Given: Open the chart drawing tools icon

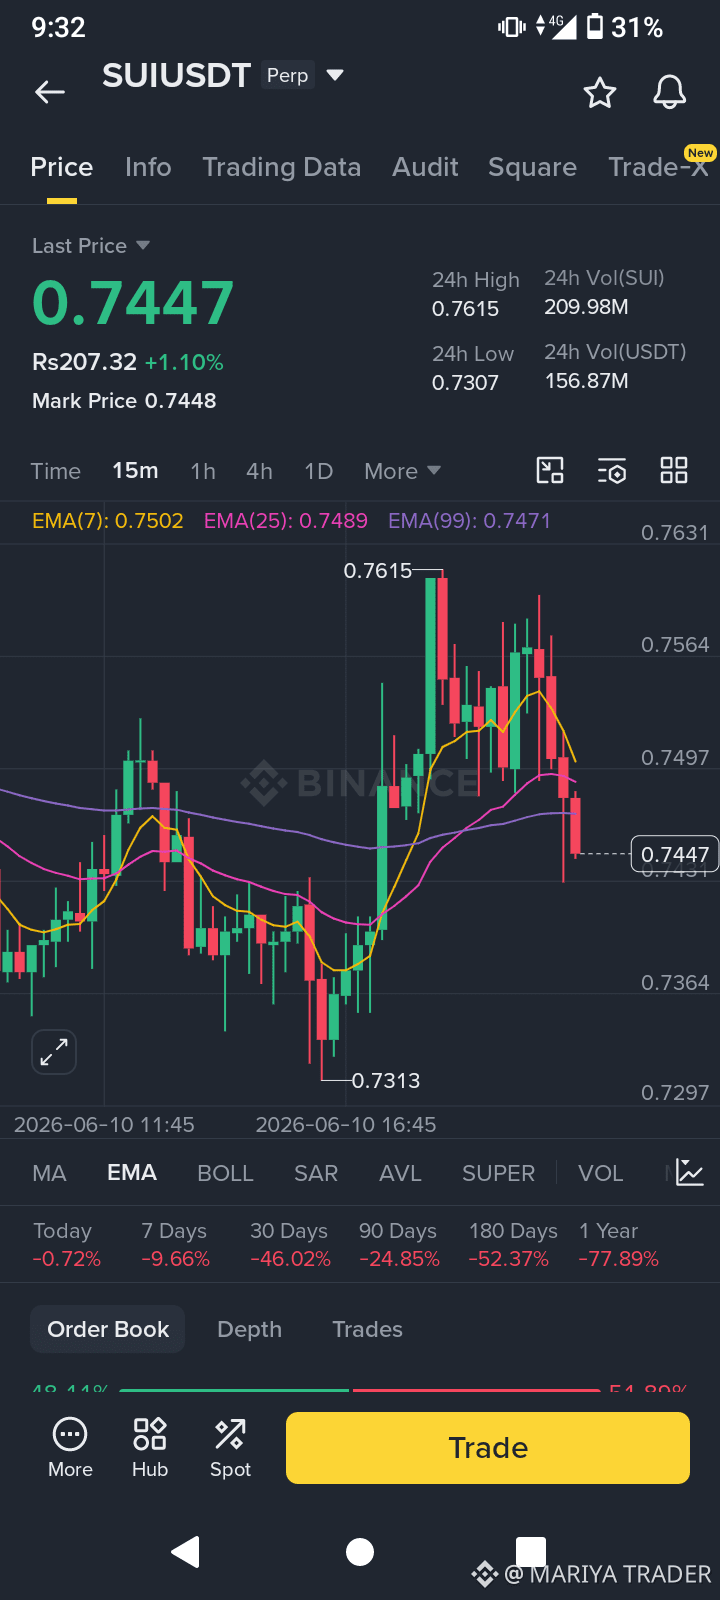Looking at the screenshot, I should tap(550, 471).
